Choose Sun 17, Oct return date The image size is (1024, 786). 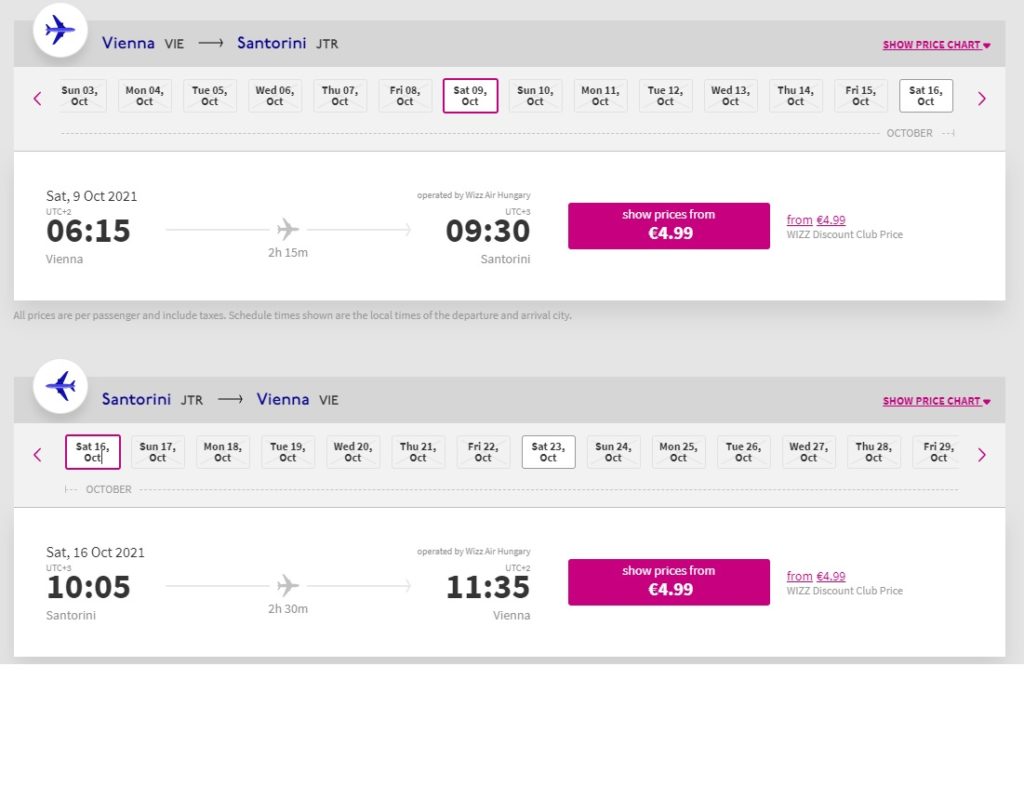click(157, 452)
